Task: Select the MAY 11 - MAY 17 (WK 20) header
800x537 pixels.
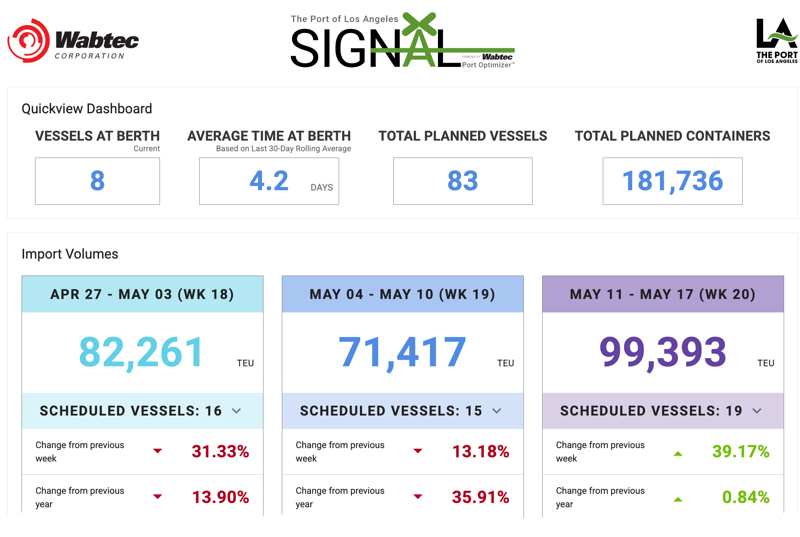Action: point(663,294)
